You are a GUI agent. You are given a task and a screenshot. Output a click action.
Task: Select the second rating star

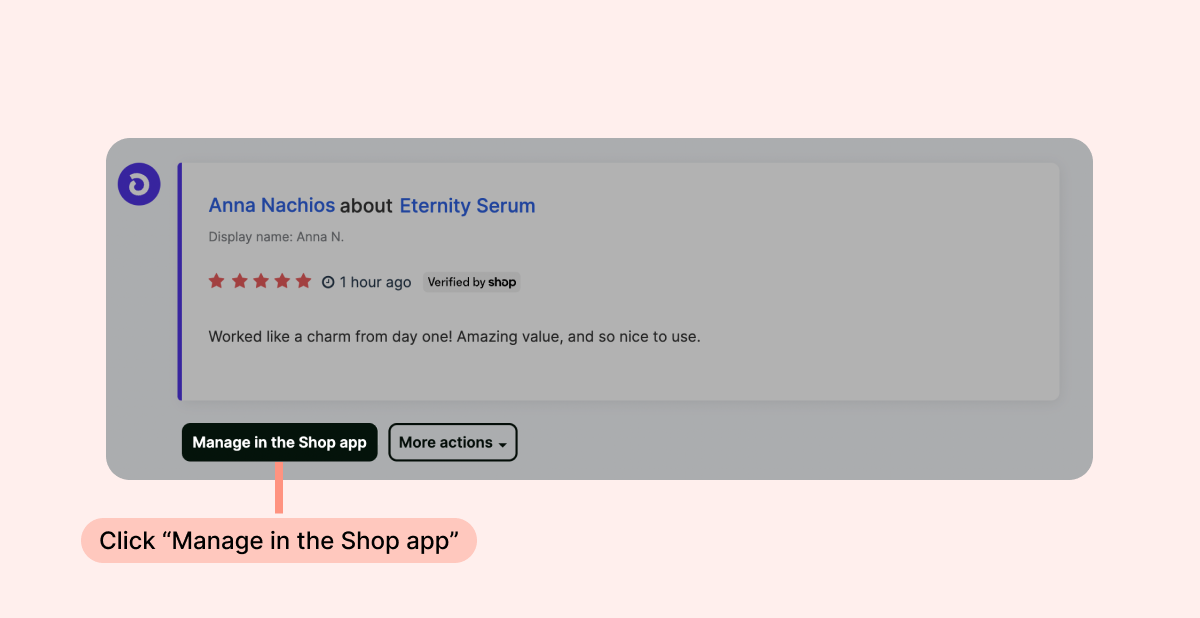(239, 281)
